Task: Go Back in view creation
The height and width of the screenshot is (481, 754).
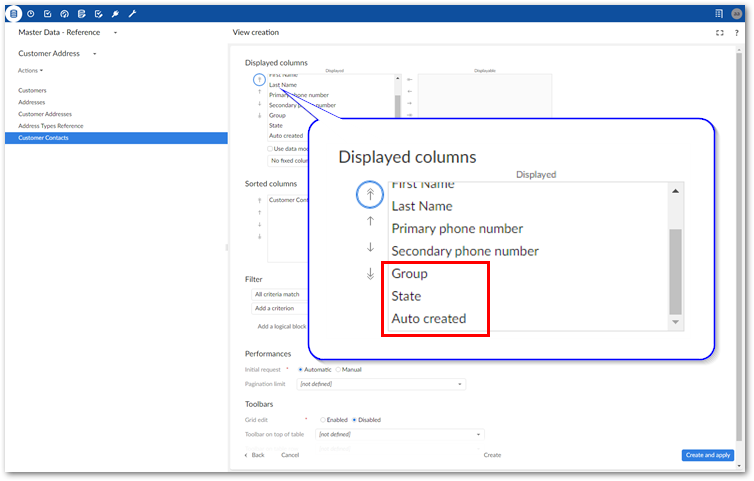Action: [x=255, y=455]
